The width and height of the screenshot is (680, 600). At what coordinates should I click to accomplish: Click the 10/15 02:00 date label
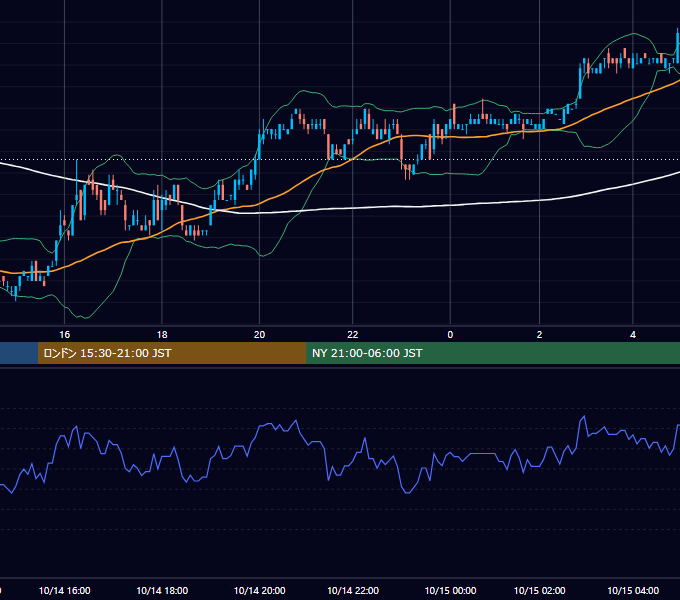tap(539, 590)
